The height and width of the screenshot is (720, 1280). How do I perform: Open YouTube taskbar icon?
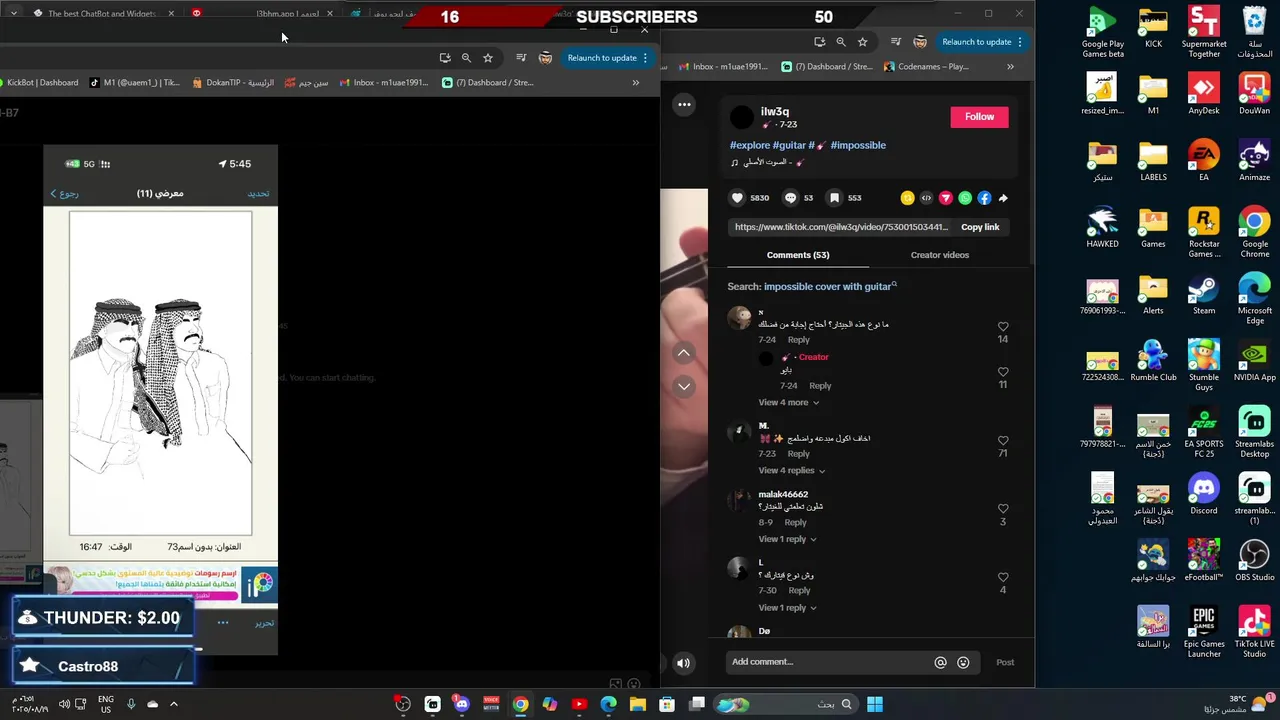pos(579,704)
